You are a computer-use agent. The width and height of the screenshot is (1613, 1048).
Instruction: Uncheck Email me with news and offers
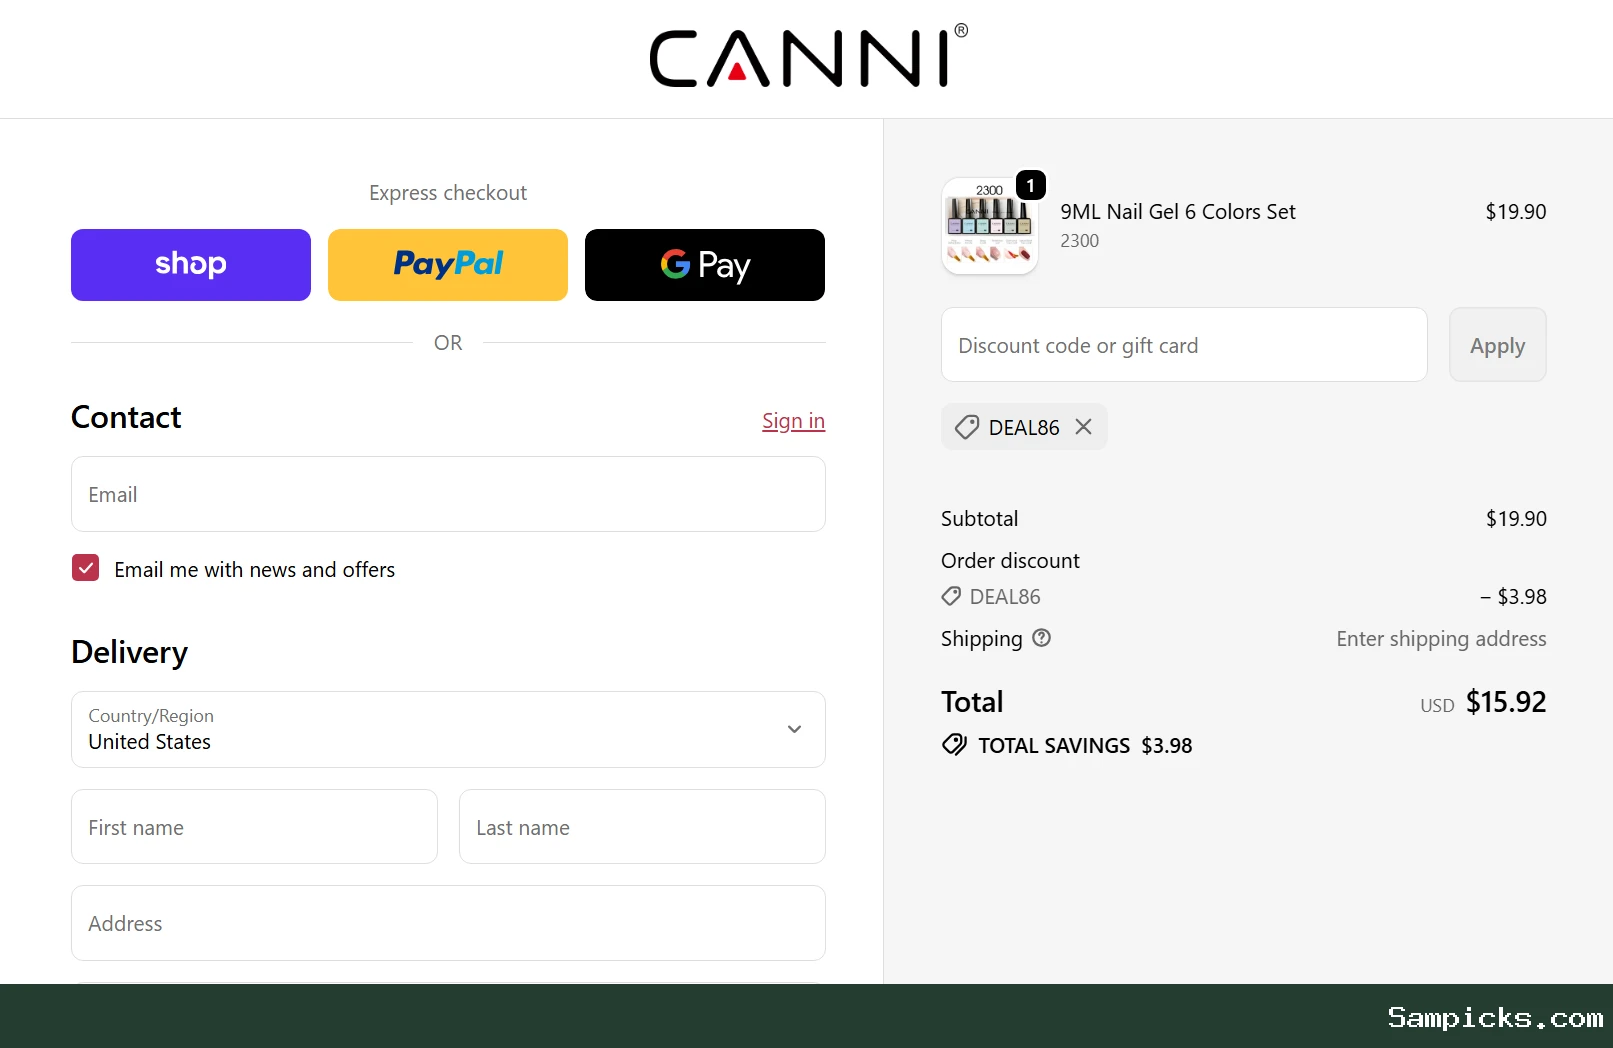(x=86, y=568)
